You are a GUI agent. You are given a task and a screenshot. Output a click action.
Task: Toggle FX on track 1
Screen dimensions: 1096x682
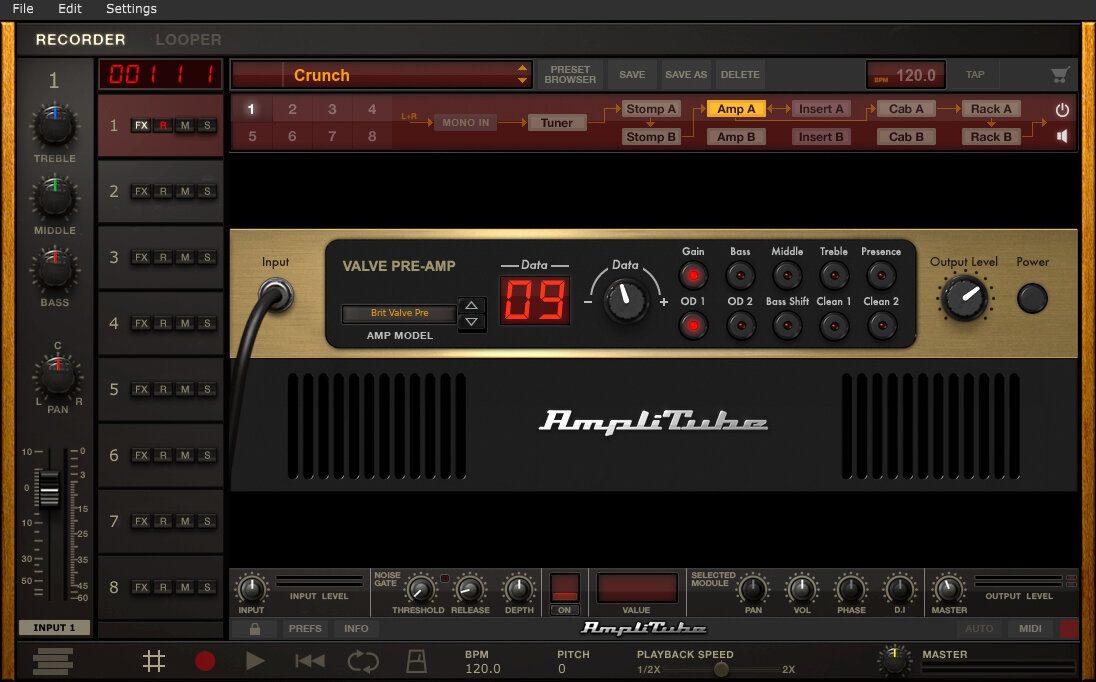tap(141, 126)
